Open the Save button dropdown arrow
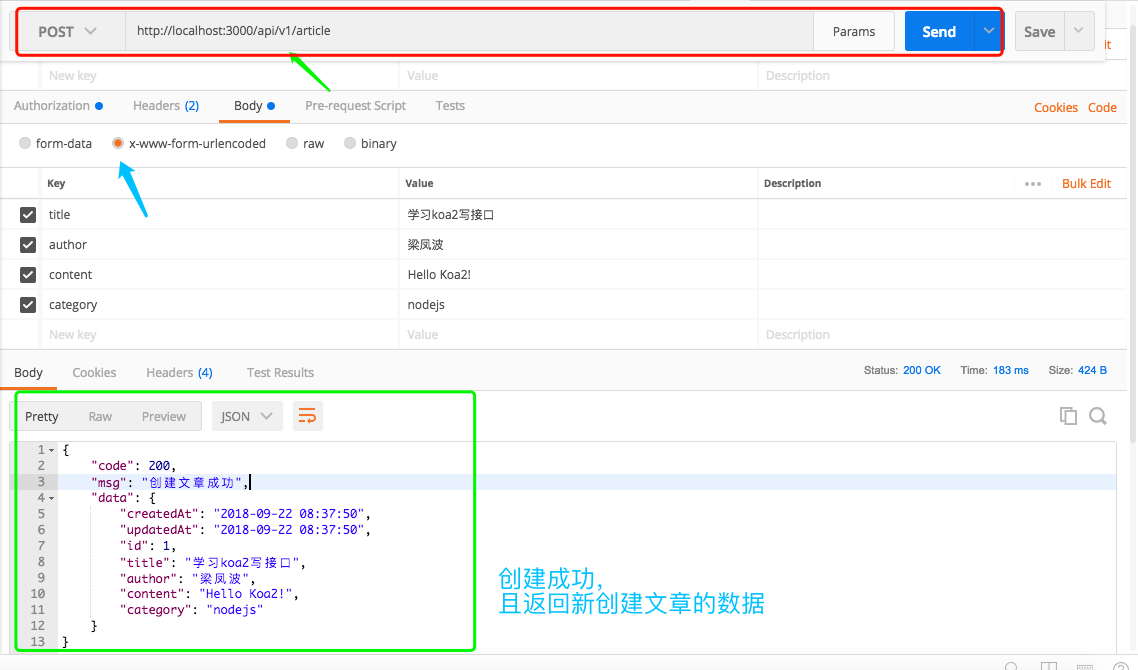1138x670 pixels. pyautogui.click(x=1079, y=31)
